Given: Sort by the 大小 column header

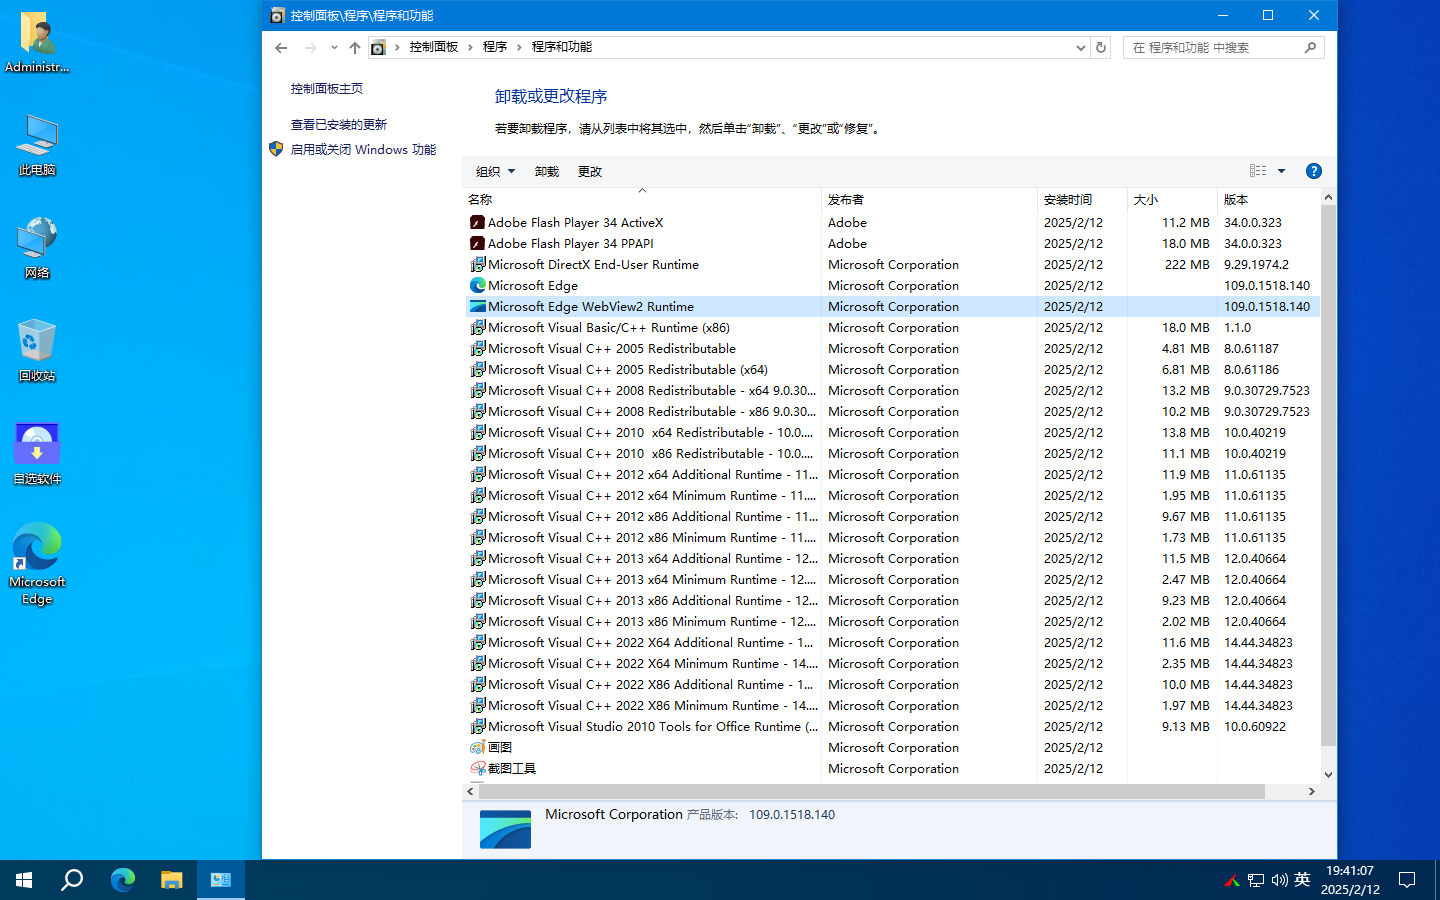Looking at the screenshot, I should click(1172, 199).
